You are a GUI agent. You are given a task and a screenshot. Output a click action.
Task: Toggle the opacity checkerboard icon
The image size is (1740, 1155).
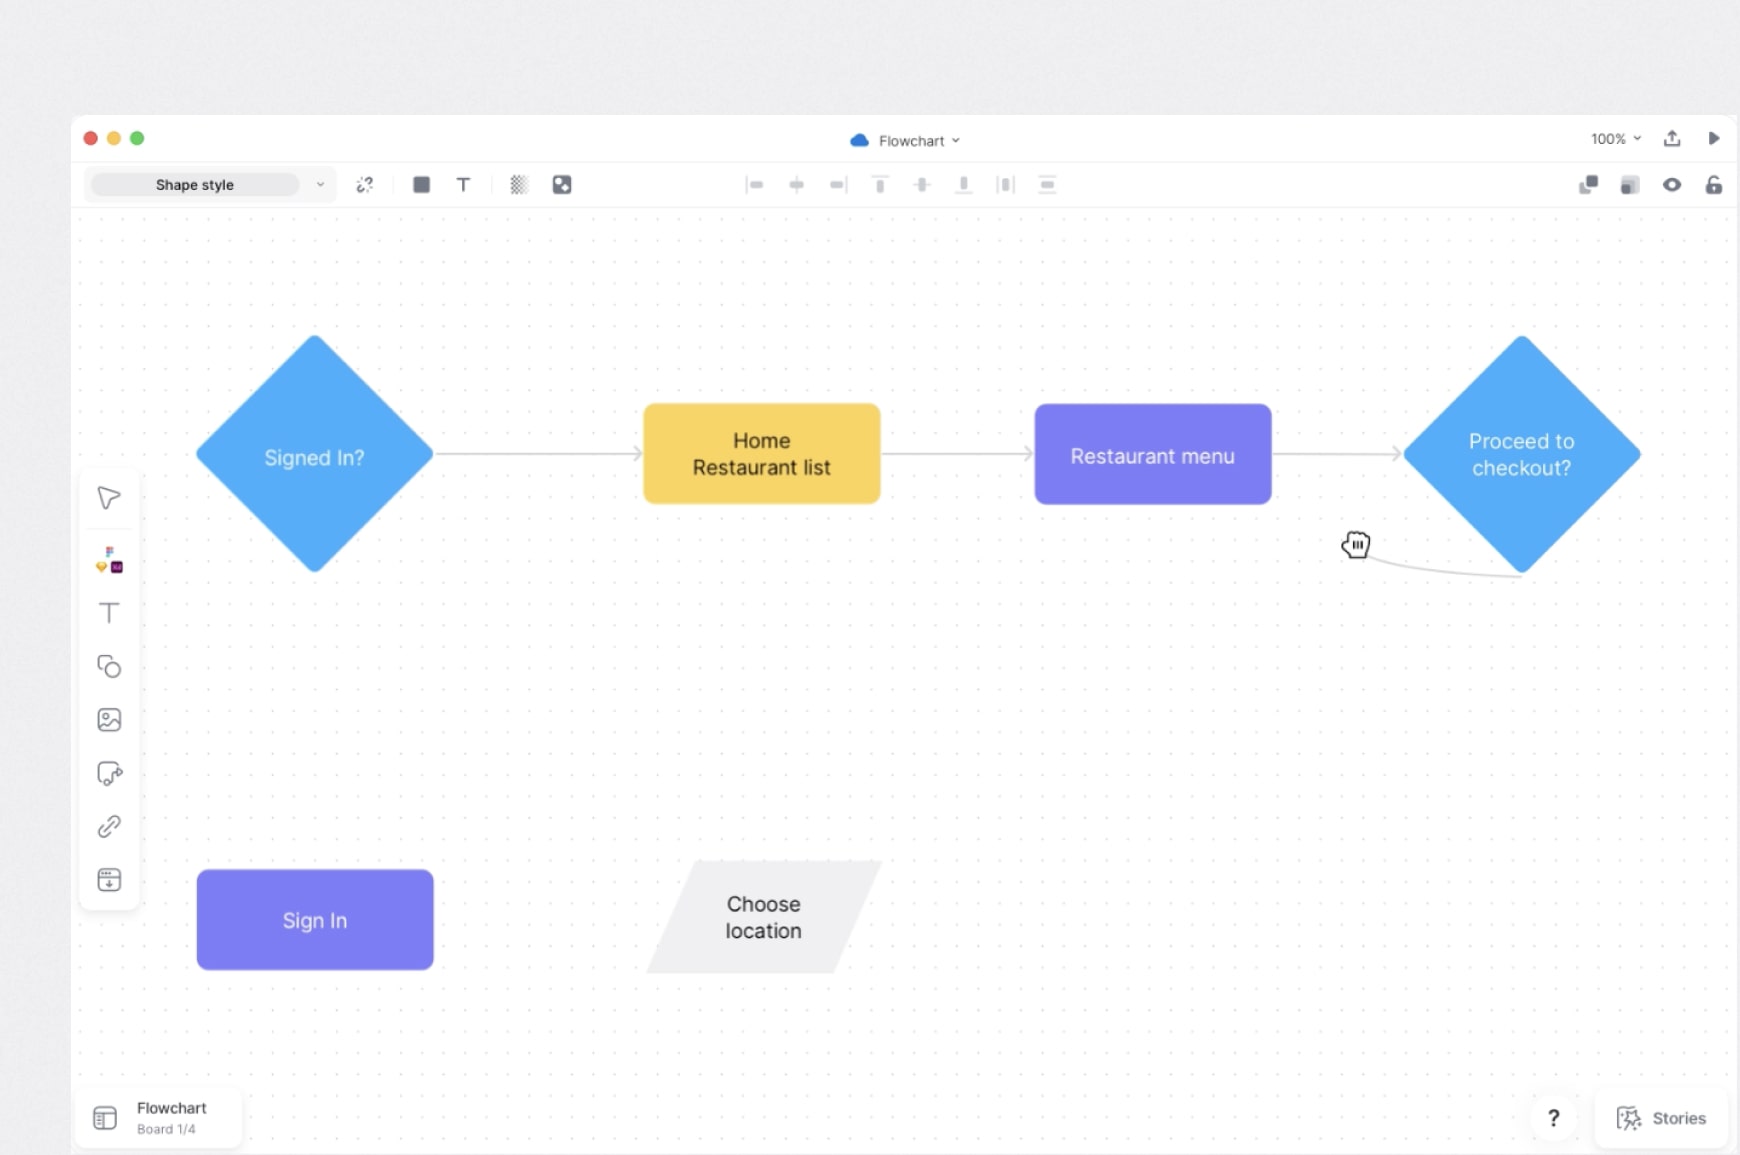tap(518, 185)
